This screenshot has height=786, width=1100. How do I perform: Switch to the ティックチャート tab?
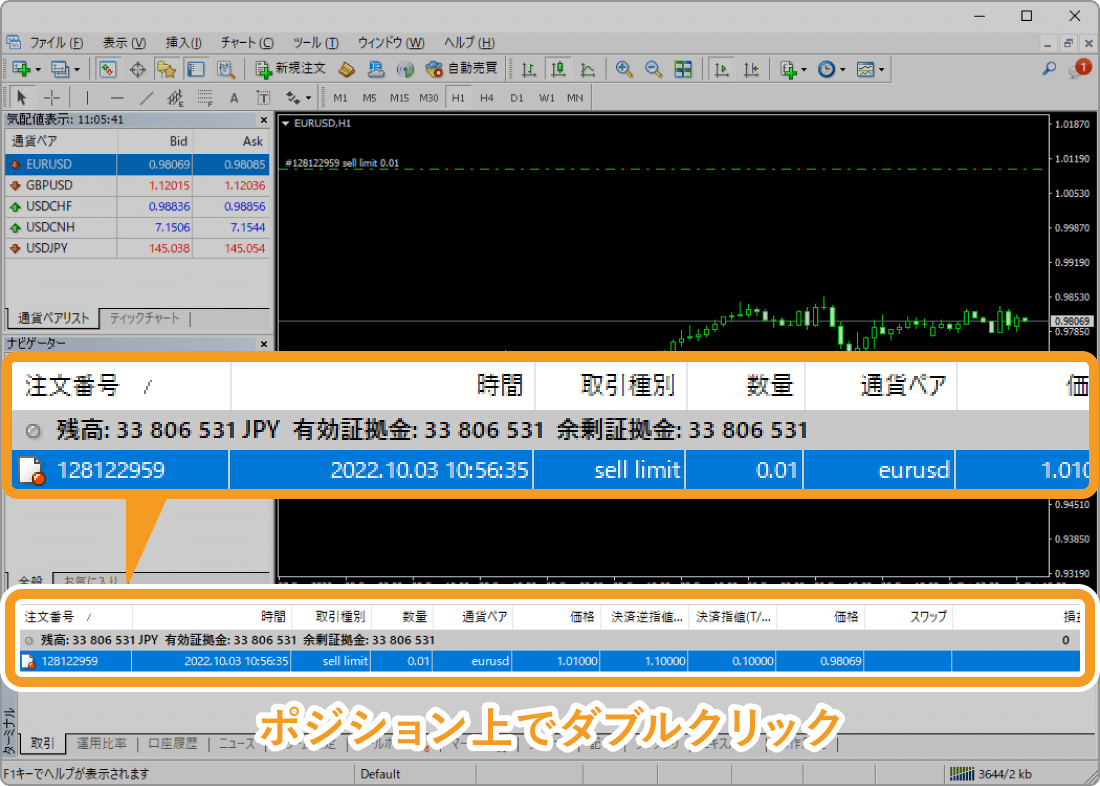145,319
